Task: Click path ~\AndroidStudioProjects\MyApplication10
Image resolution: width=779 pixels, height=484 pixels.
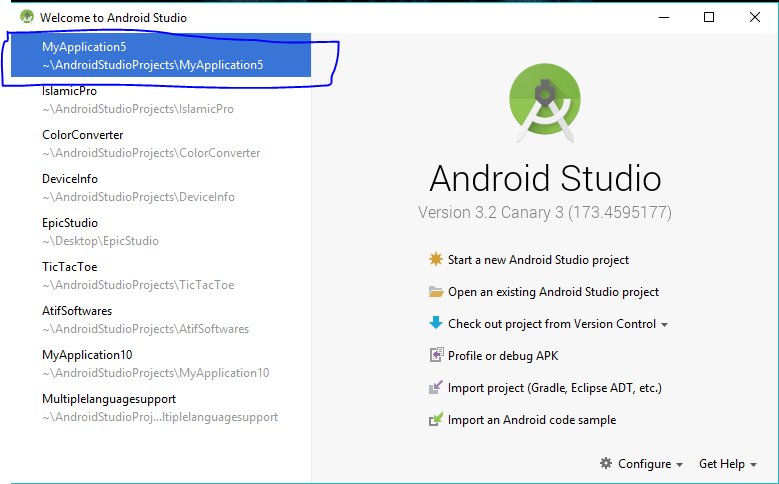Action: click(x=156, y=373)
